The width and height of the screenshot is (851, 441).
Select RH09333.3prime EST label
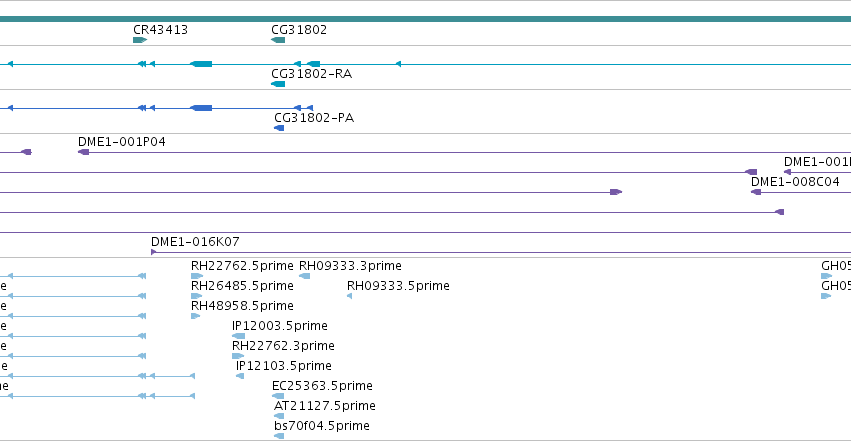click(x=351, y=266)
